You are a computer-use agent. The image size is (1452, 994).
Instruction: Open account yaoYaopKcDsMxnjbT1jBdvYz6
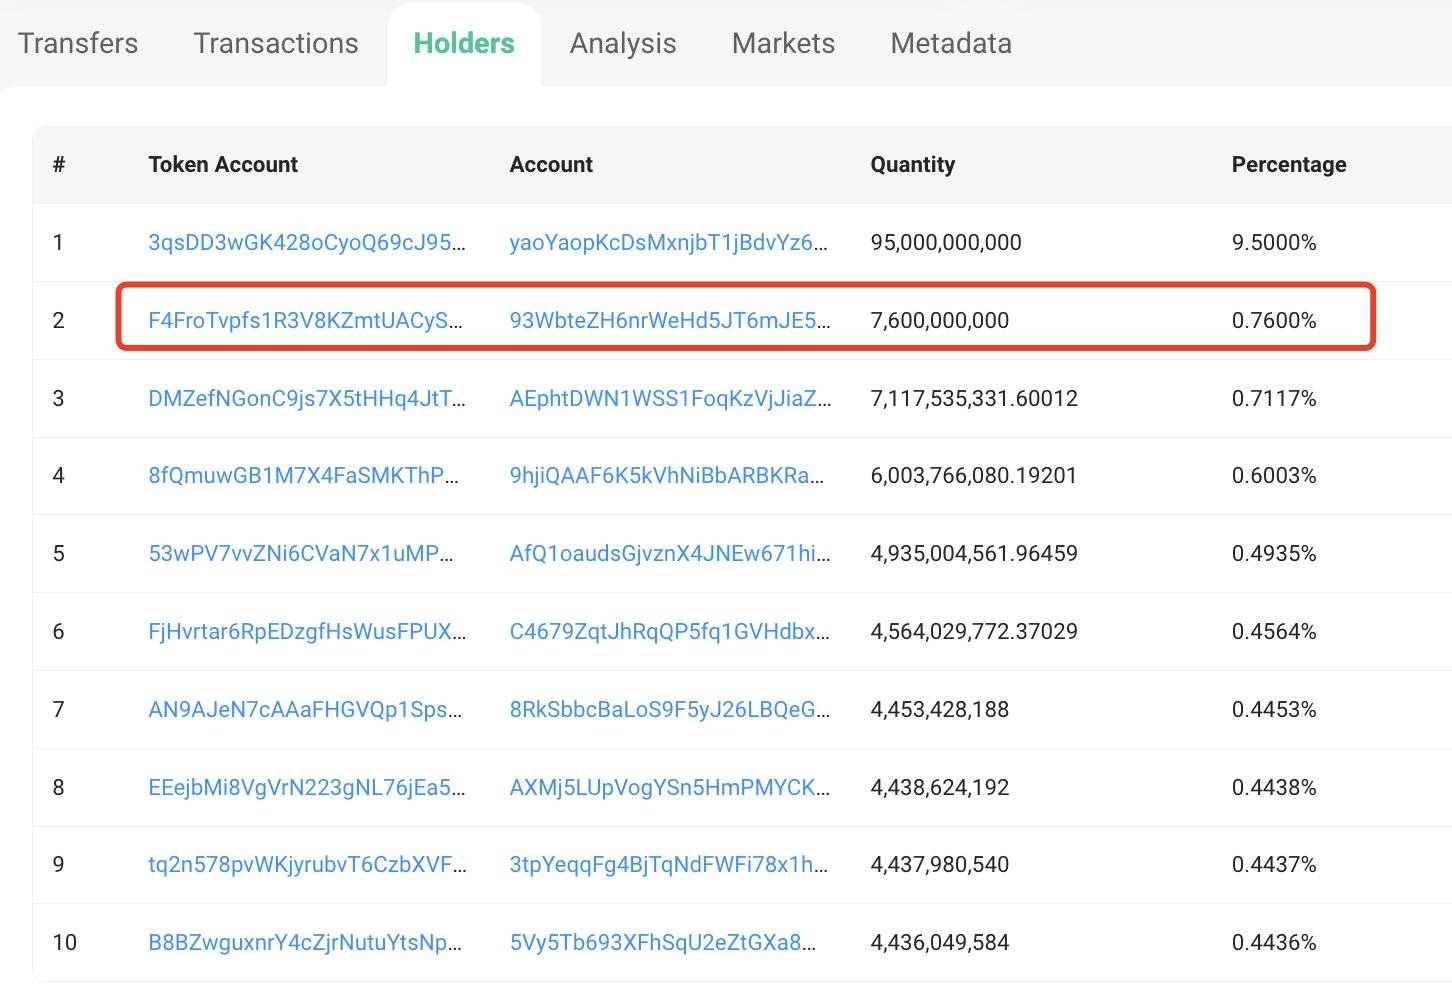point(668,242)
